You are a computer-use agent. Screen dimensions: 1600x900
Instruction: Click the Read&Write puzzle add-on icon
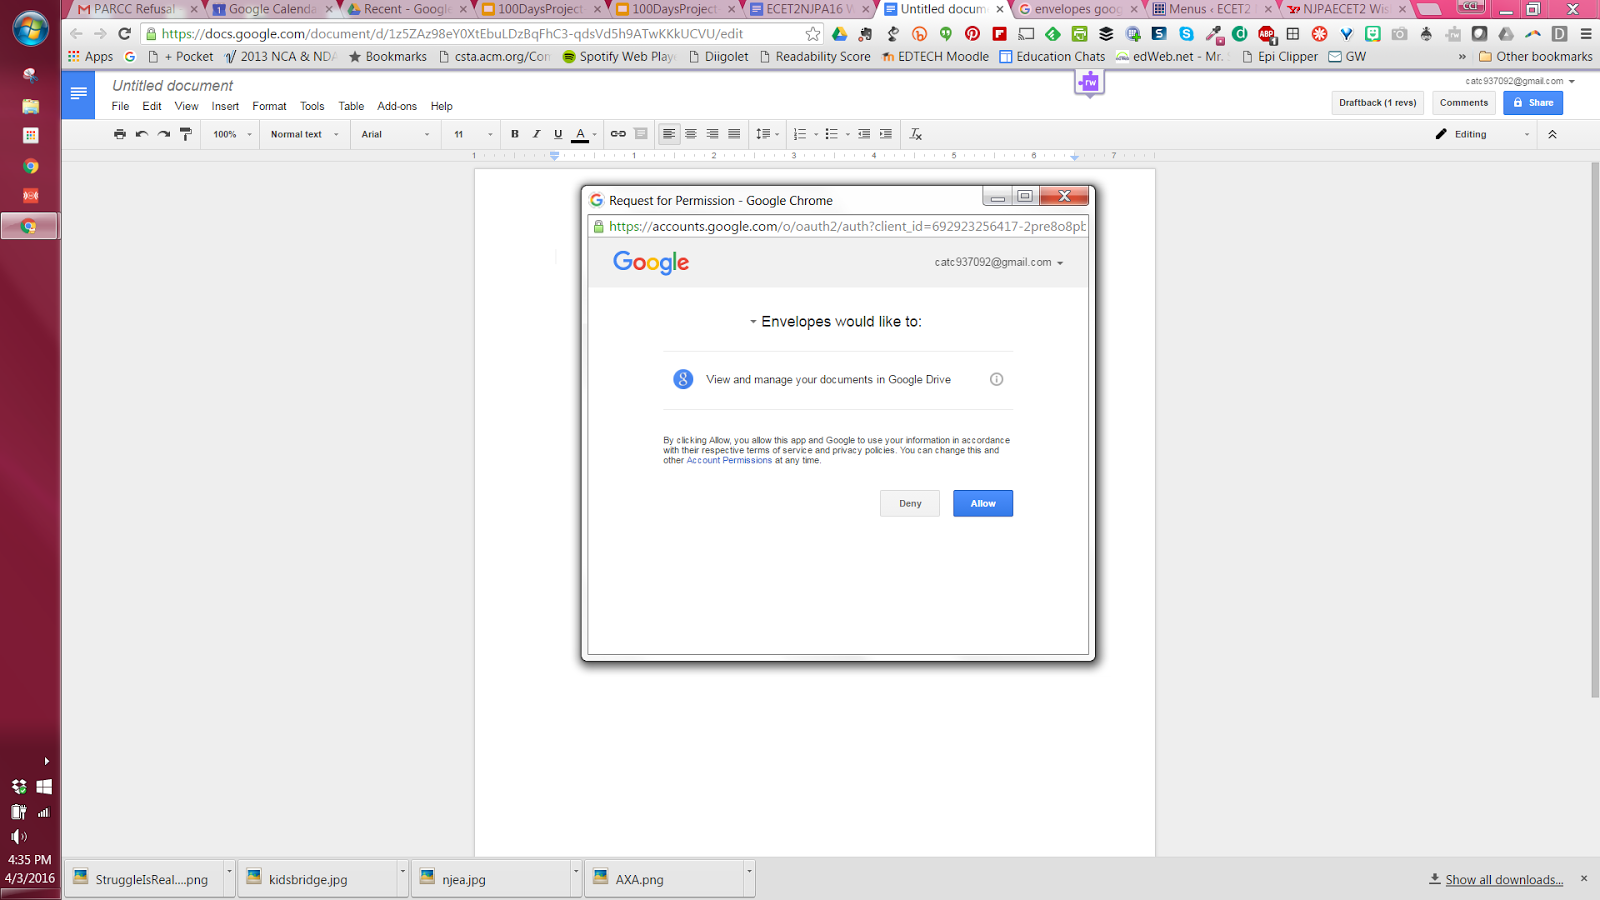click(x=1089, y=83)
